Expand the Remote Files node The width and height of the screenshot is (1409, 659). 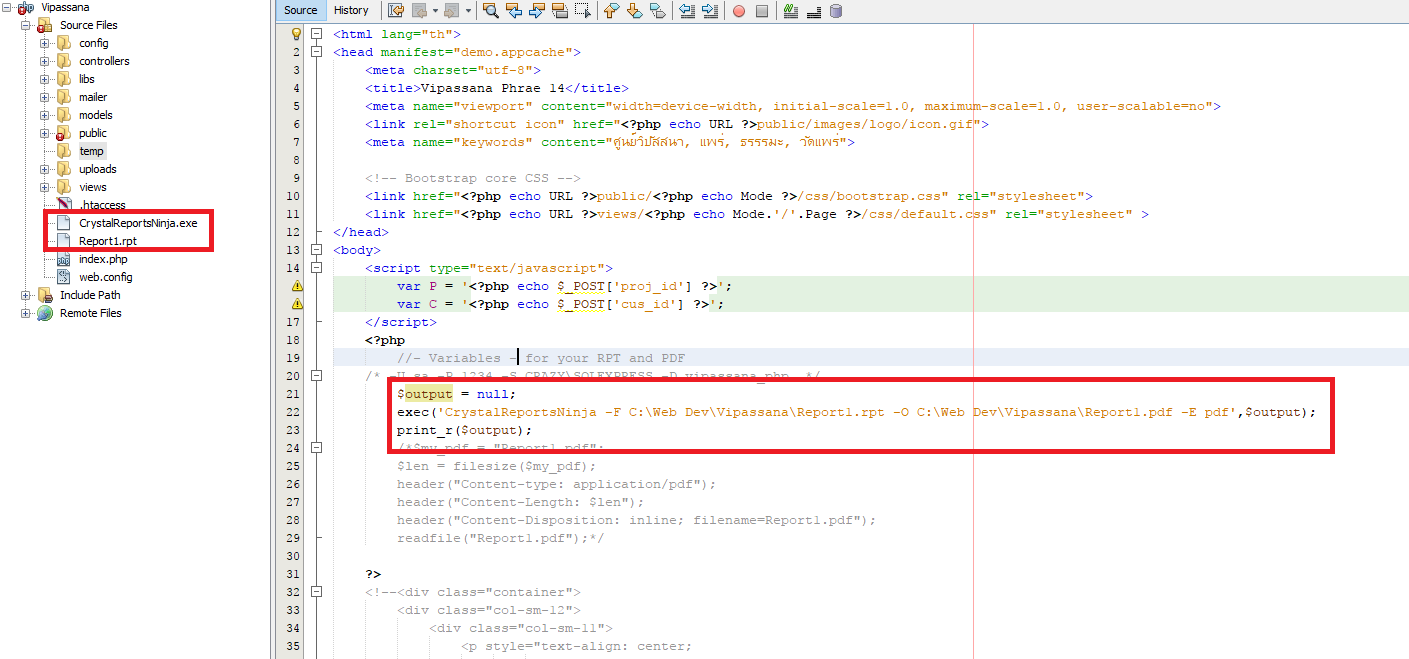click(x=26, y=313)
